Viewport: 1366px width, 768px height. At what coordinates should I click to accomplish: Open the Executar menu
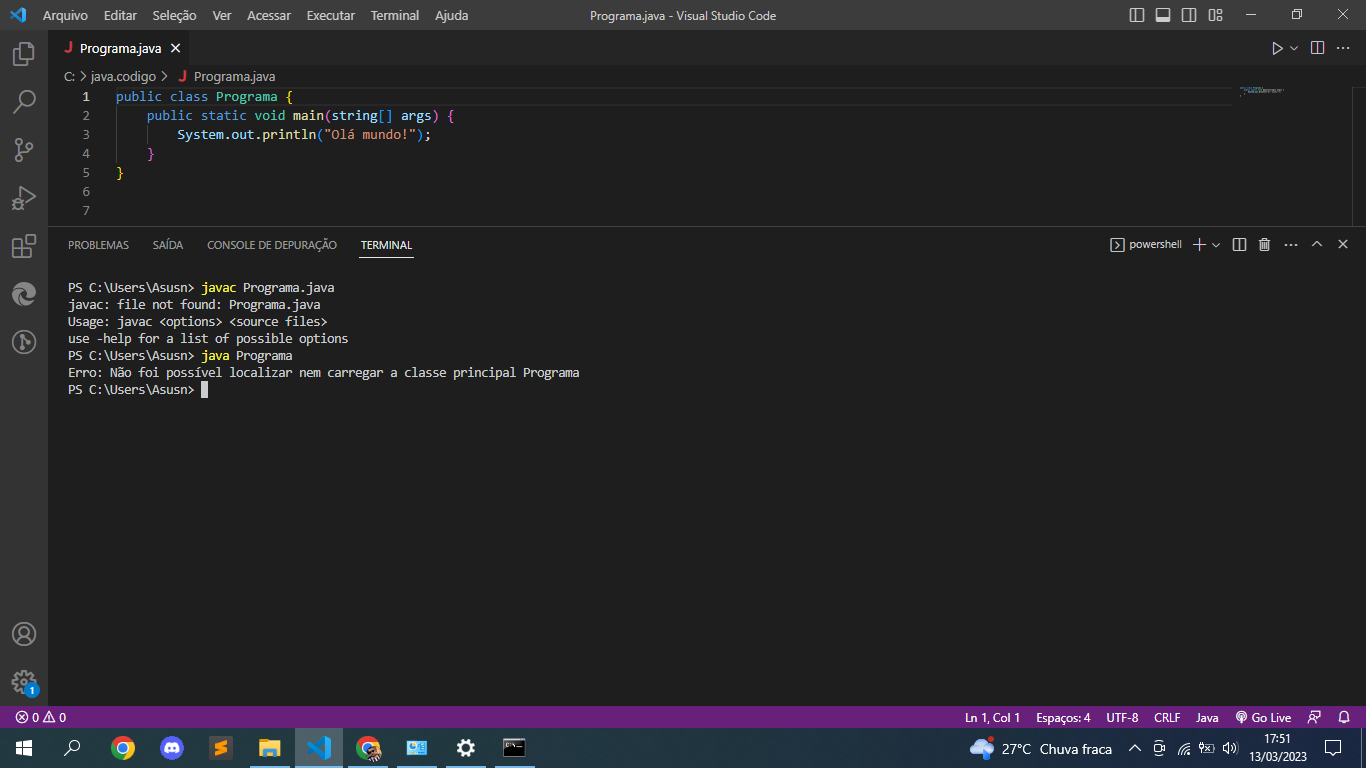pos(330,15)
